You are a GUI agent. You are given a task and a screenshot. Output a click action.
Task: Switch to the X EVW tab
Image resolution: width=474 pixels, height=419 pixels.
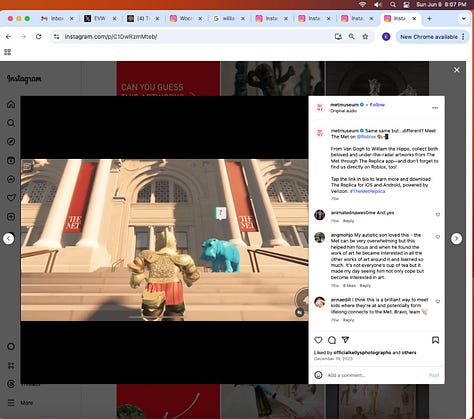coord(99,19)
